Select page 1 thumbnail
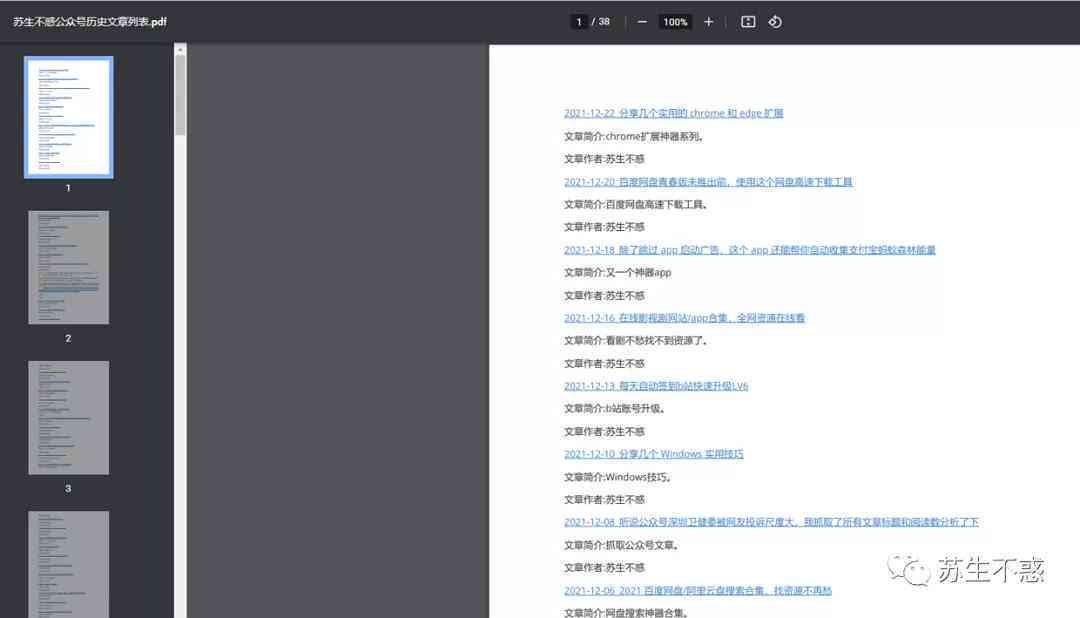 coord(68,117)
